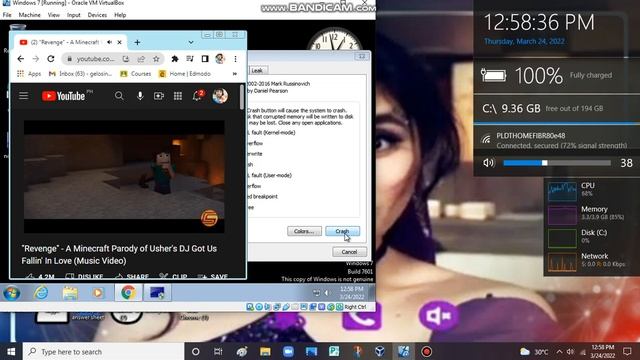
Task: Open the YouTube account avatar
Action: pos(220,96)
